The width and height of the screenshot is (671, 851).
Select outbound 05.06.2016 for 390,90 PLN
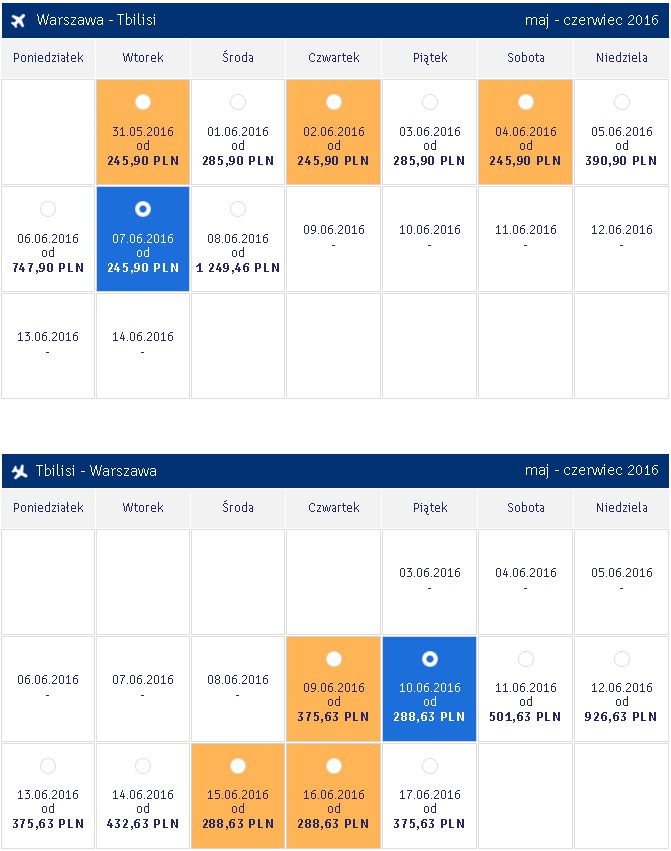point(622,101)
